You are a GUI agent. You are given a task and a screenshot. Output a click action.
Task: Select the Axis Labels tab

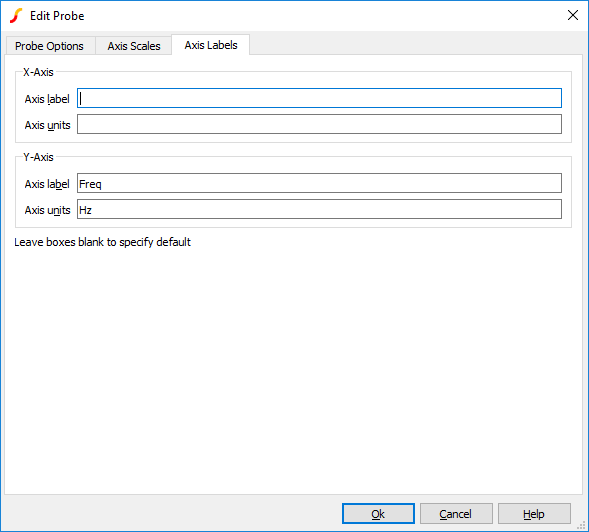pyautogui.click(x=211, y=45)
